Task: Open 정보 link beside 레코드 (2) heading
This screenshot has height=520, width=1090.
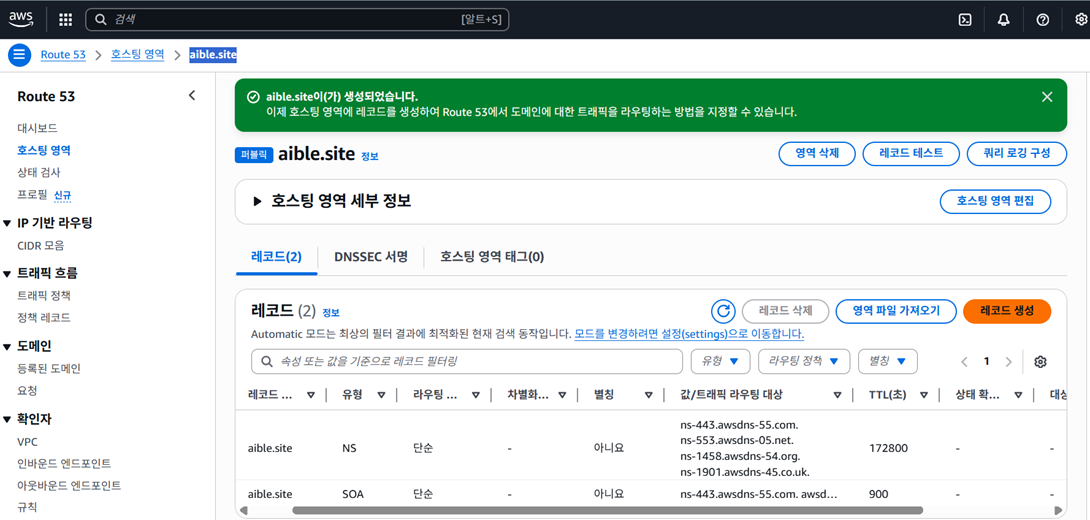Action: click(331, 314)
